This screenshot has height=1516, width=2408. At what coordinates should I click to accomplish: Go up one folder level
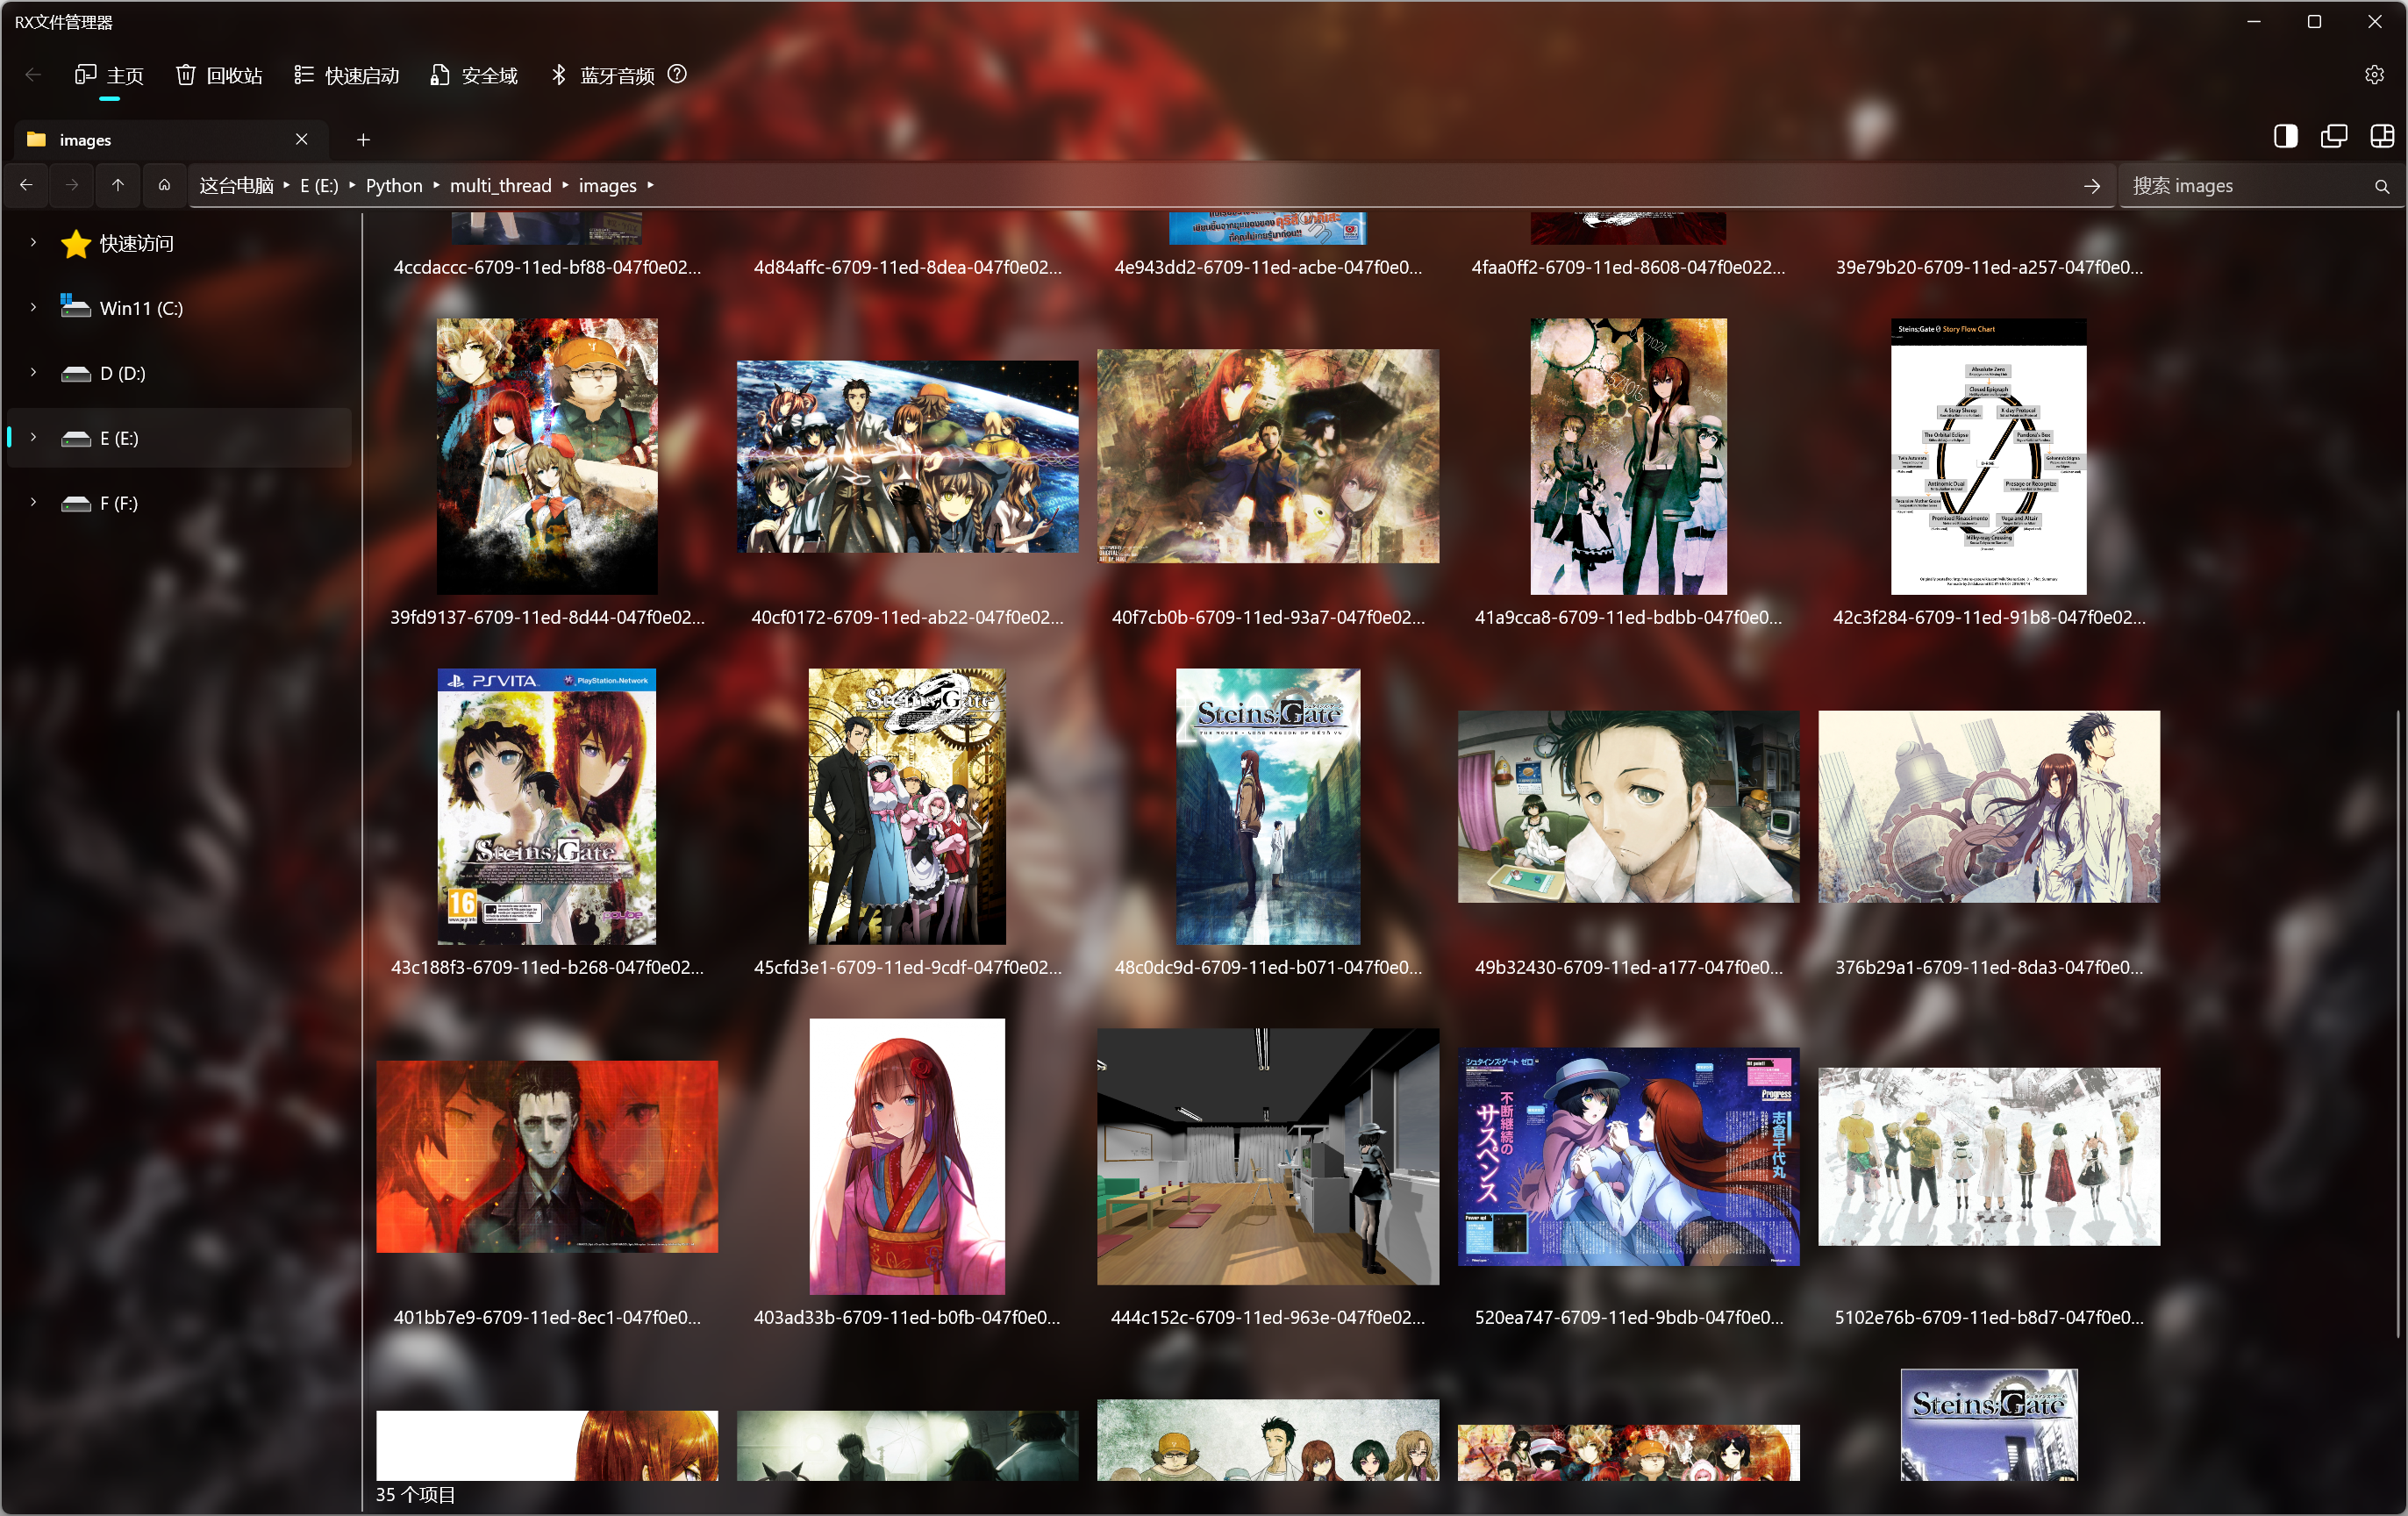click(x=118, y=185)
